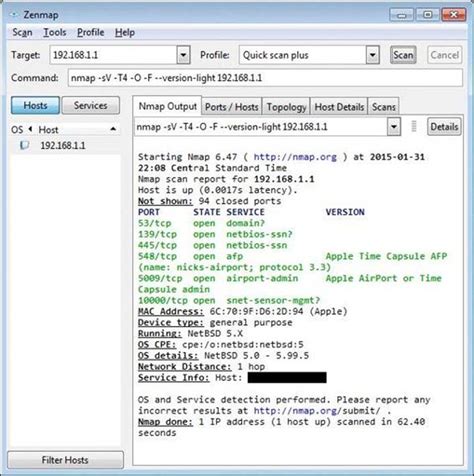This screenshot has width=474, height=476.
Task: Click the Target input field
Action: point(113,55)
